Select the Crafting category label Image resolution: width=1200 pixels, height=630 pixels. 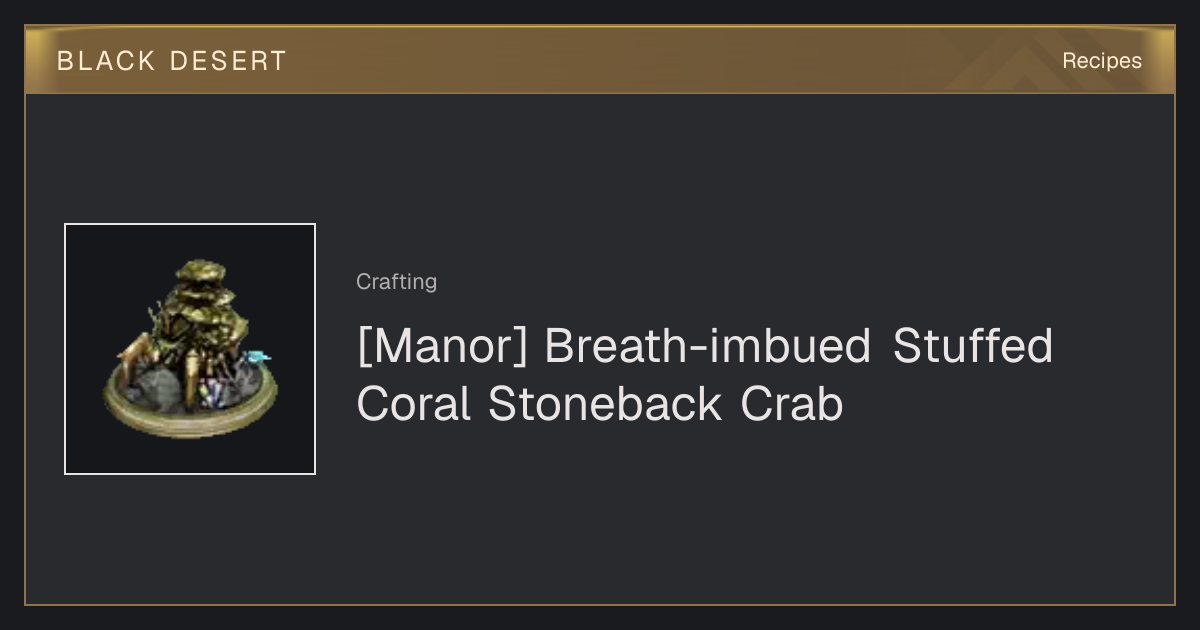point(396,282)
